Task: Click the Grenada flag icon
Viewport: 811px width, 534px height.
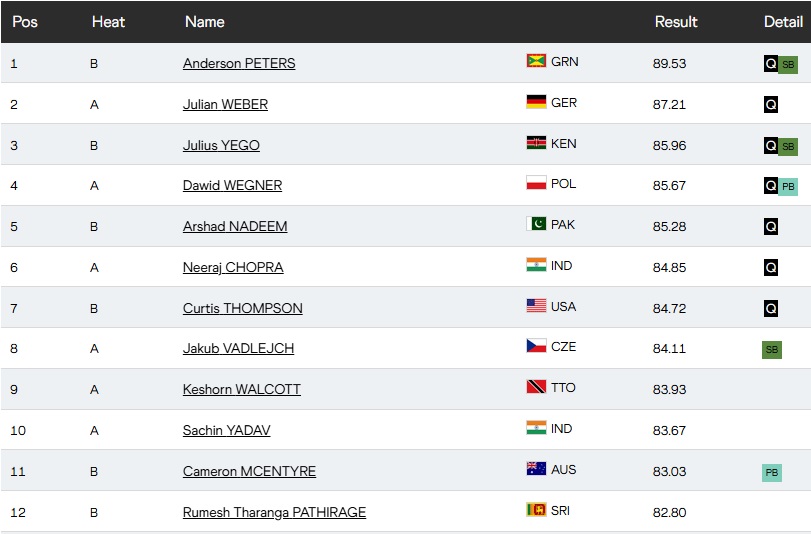Action: pos(536,61)
